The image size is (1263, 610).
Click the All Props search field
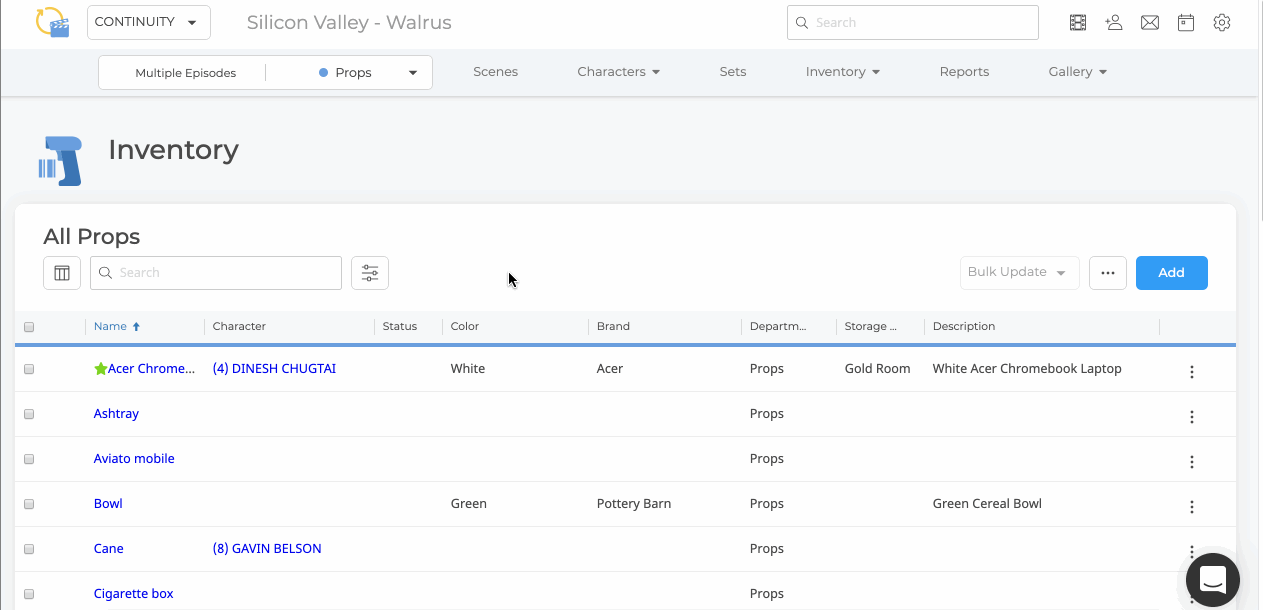[216, 273]
